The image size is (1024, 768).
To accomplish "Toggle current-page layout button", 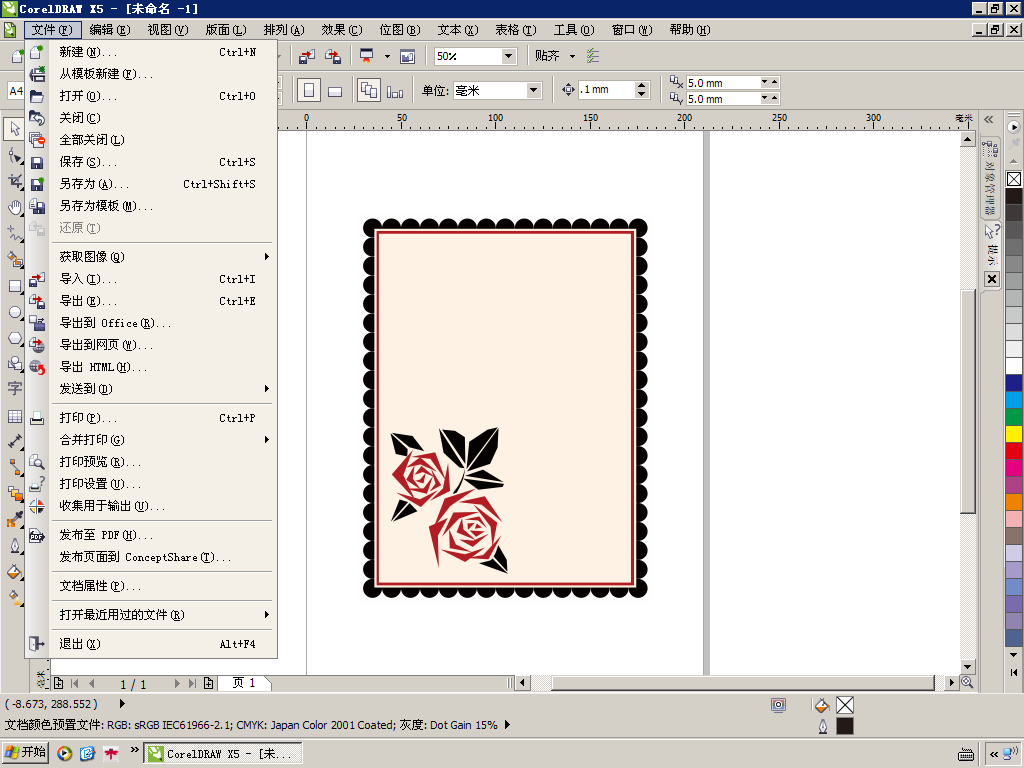I will pyautogui.click(x=395, y=90).
